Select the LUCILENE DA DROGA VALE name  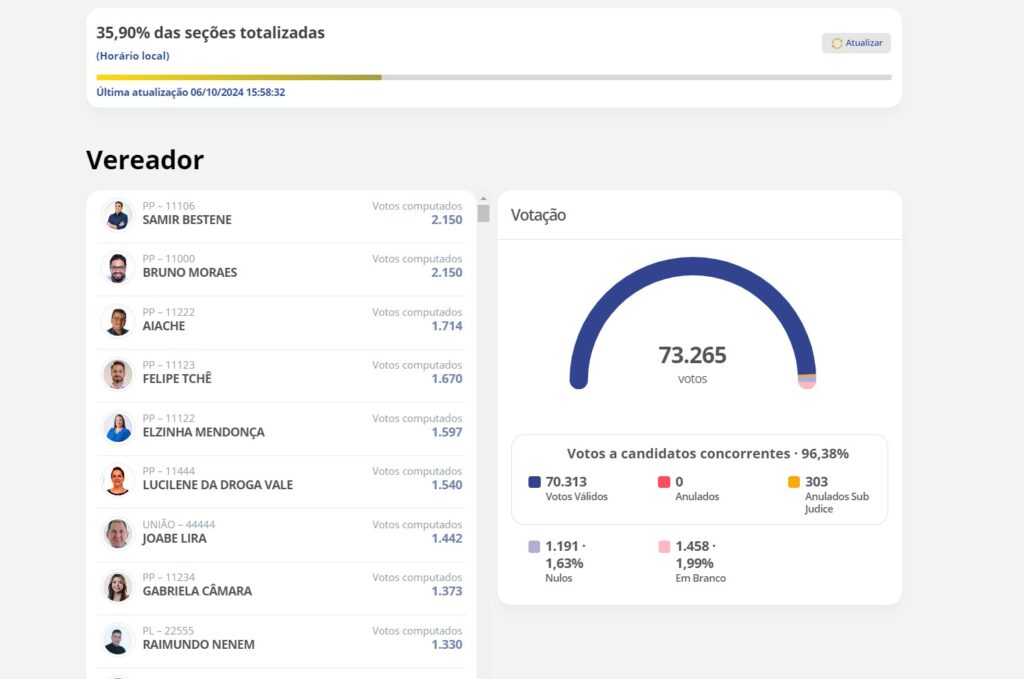217,485
